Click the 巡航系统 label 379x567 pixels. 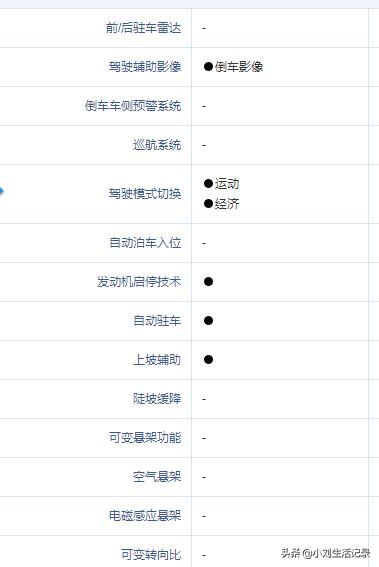[157, 145]
